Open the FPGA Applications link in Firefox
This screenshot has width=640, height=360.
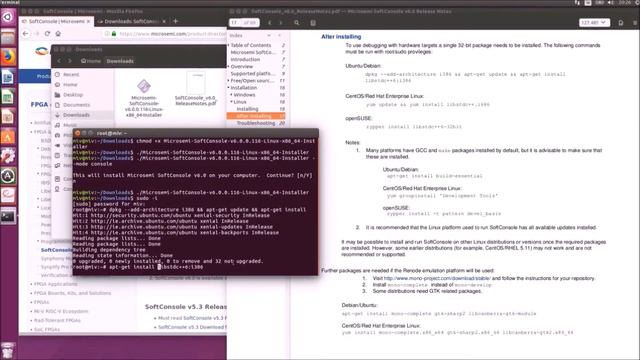click(x=56, y=284)
